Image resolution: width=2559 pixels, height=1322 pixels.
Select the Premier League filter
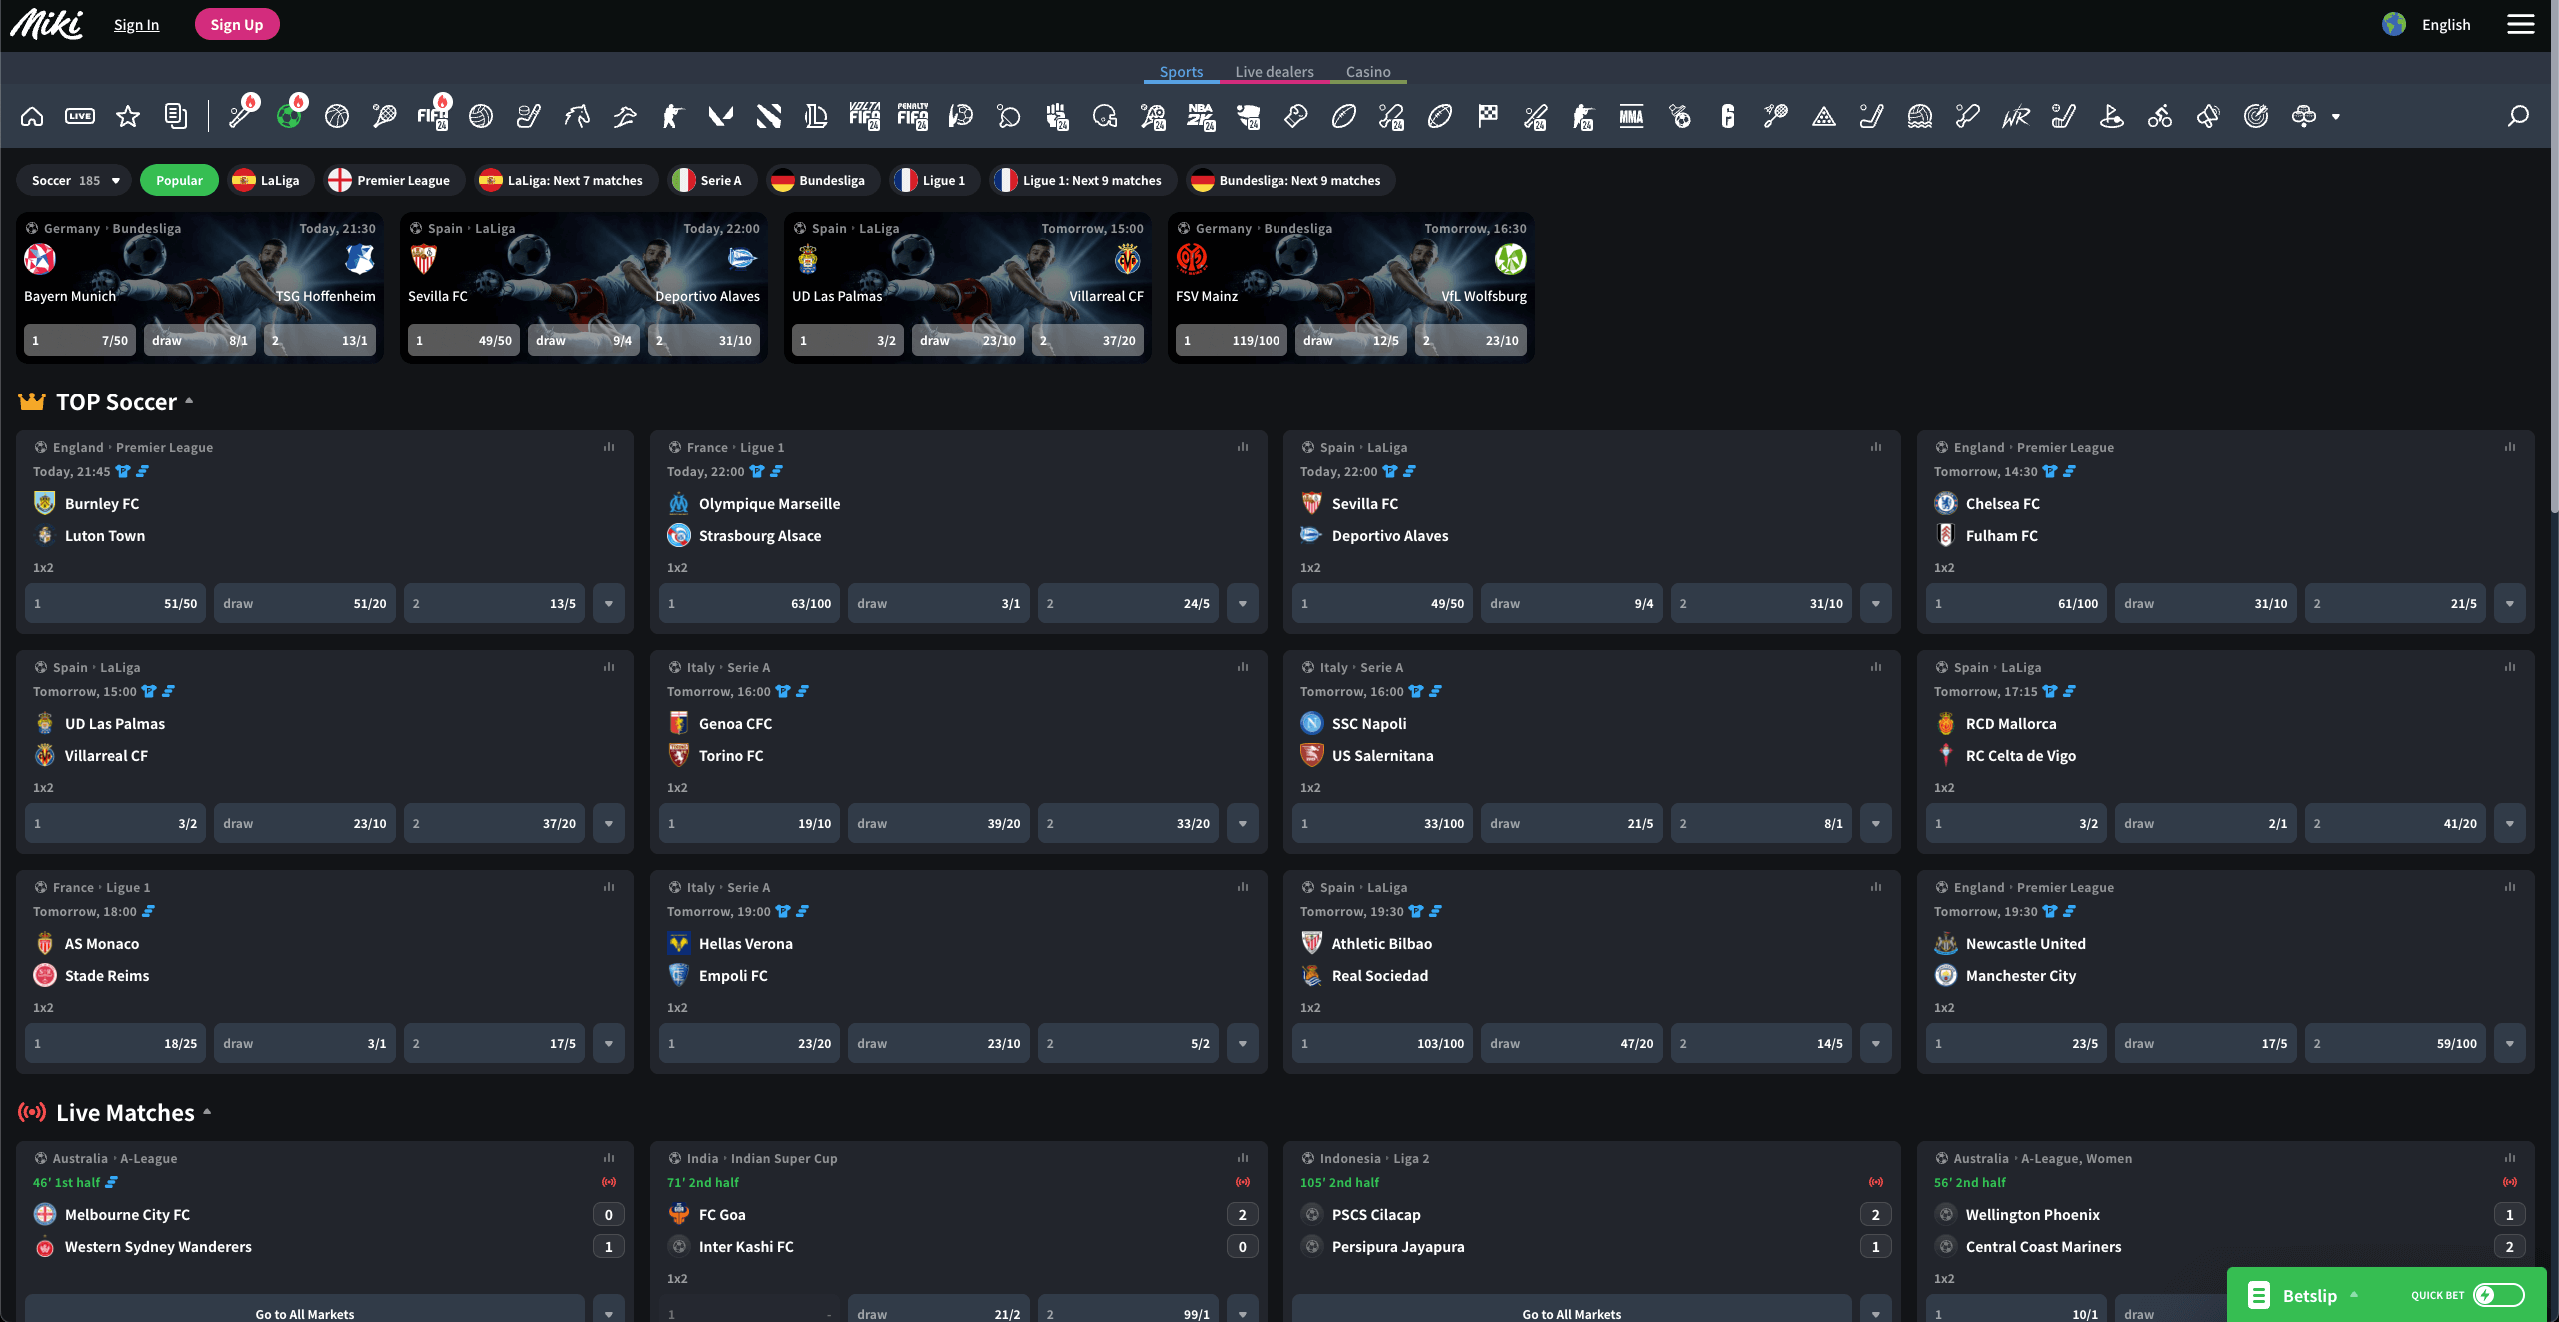click(x=394, y=181)
